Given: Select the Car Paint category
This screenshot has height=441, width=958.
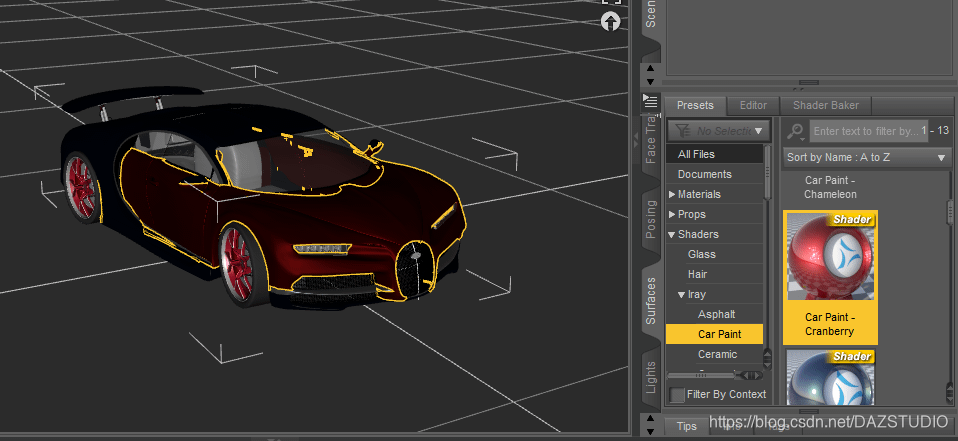Looking at the screenshot, I should [714, 334].
